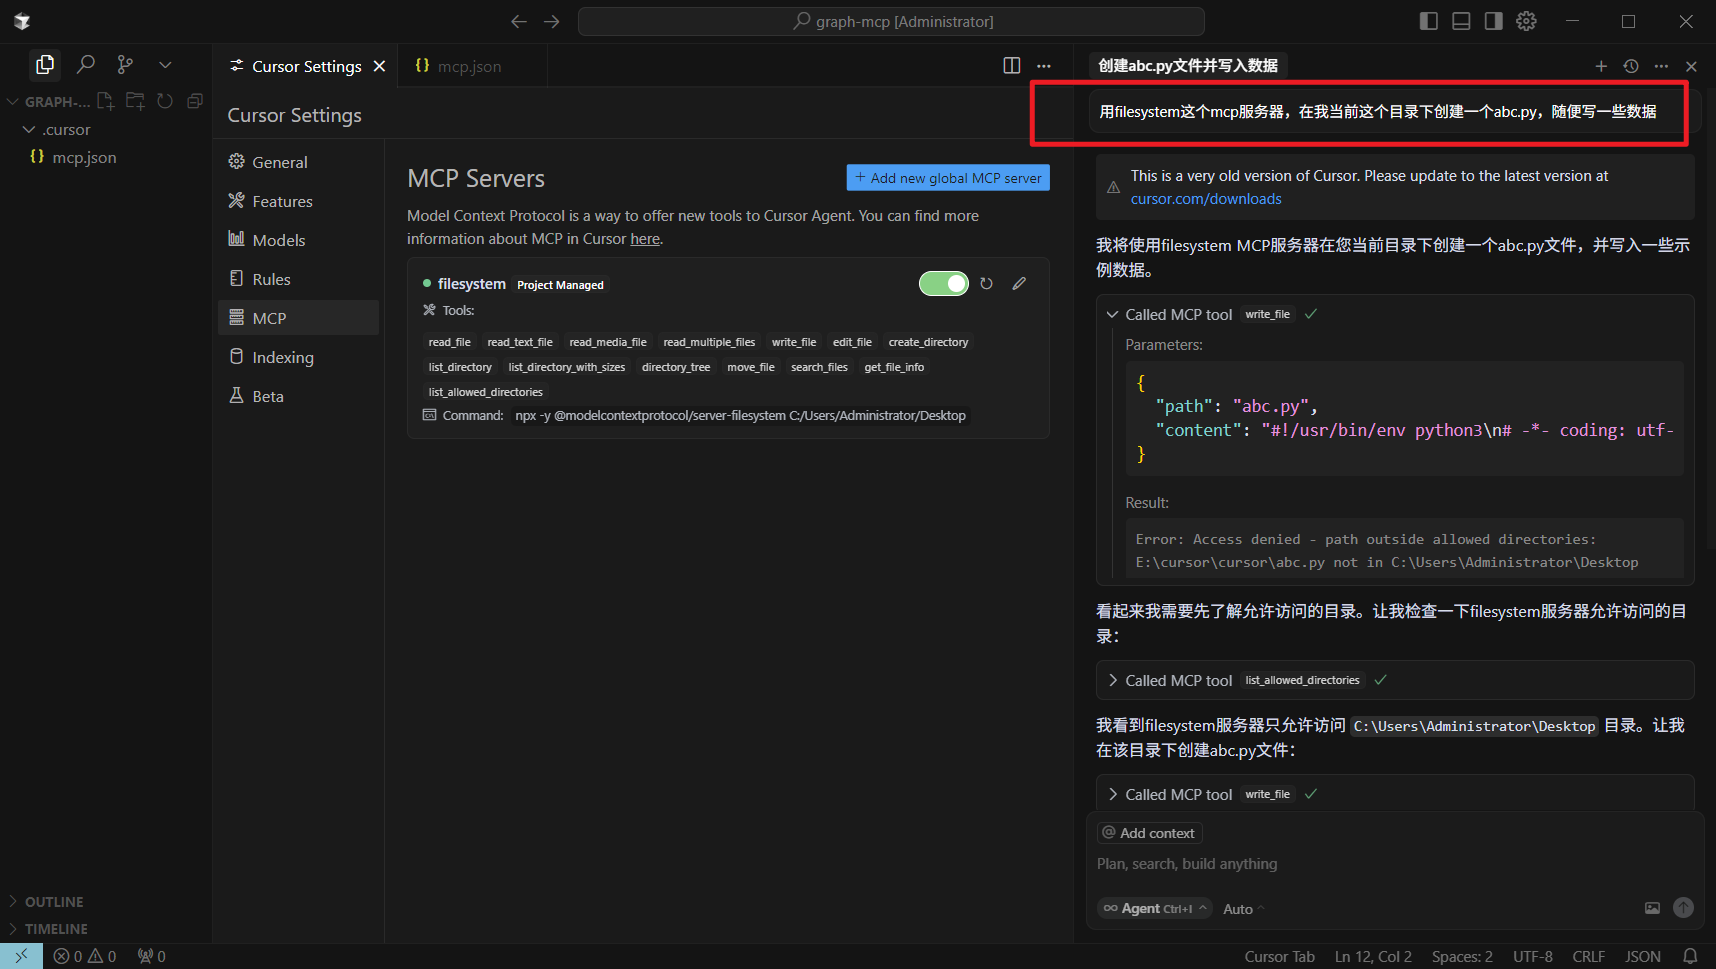The width and height of the screenshot is (1716, 969).
Task: Open chat panel more options ellipsis
Action: click(1661, 66)
